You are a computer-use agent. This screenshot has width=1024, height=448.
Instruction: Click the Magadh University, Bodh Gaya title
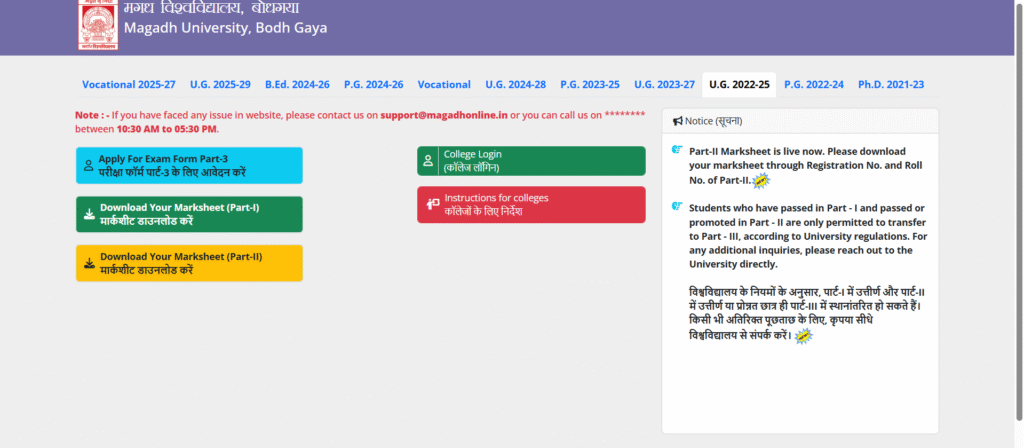pos(225,28)
